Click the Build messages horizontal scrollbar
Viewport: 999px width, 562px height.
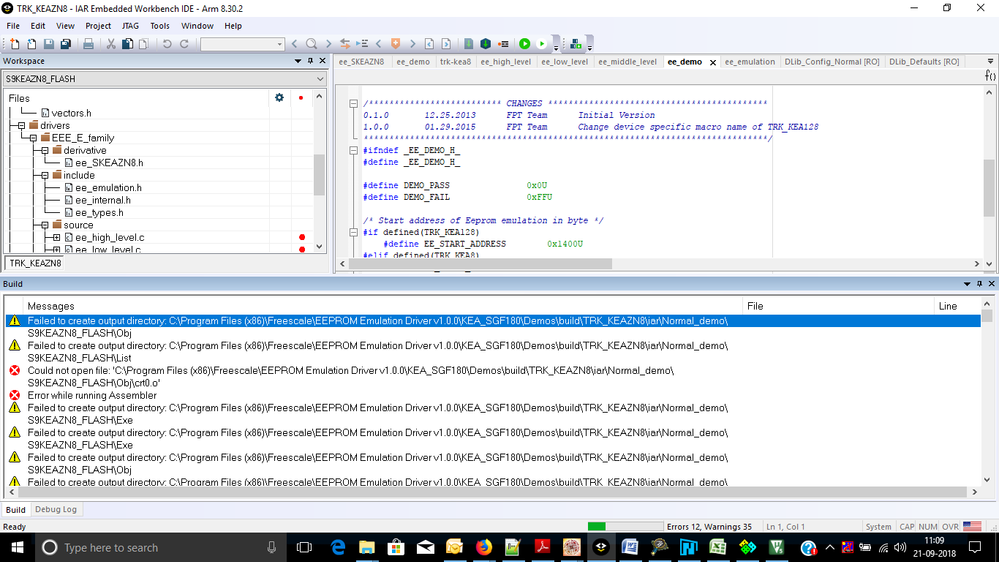tap(493, 492)
